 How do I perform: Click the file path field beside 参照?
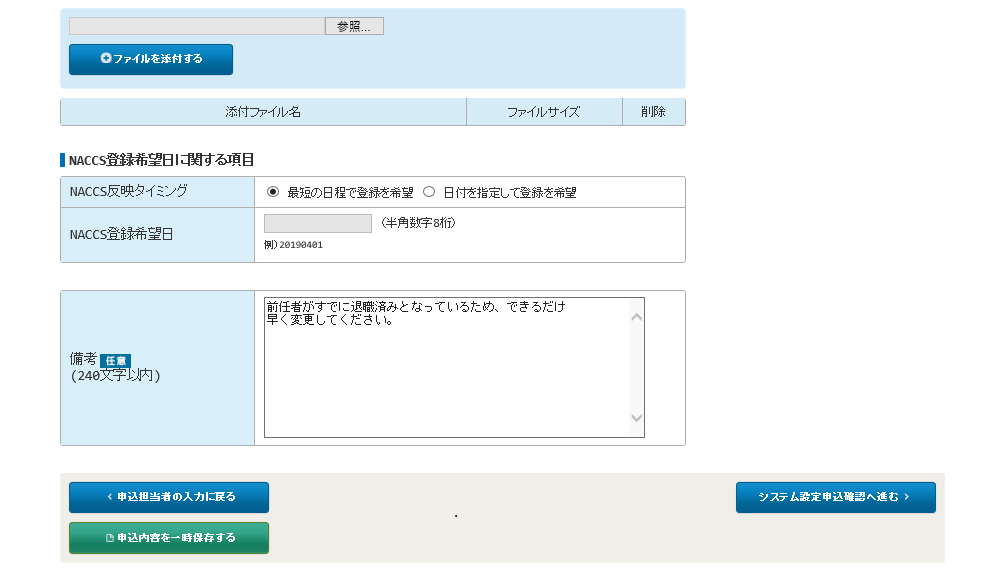click(x=197, y=26)
